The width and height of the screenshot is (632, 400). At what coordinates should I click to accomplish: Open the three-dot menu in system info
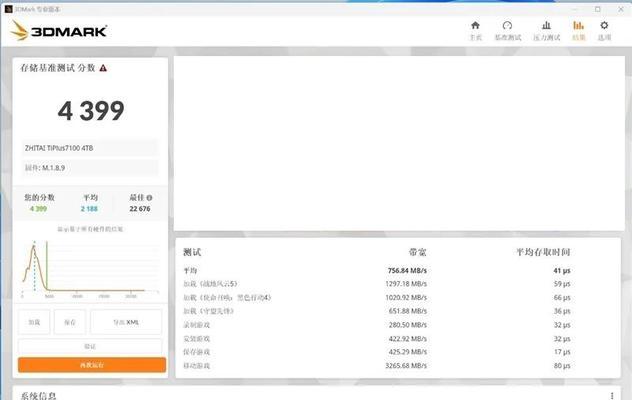click(612, 396)
